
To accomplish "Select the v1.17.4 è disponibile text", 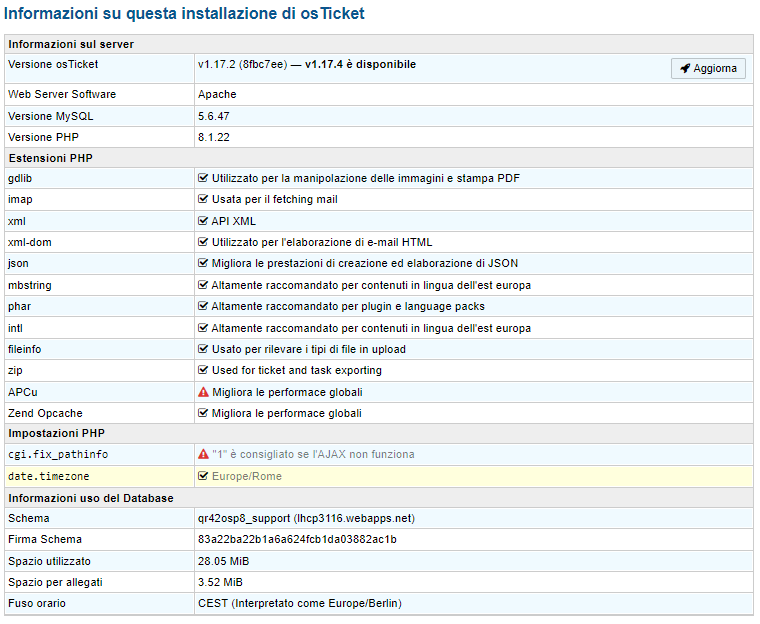I will pyautogui.click(x=360, y=65).
